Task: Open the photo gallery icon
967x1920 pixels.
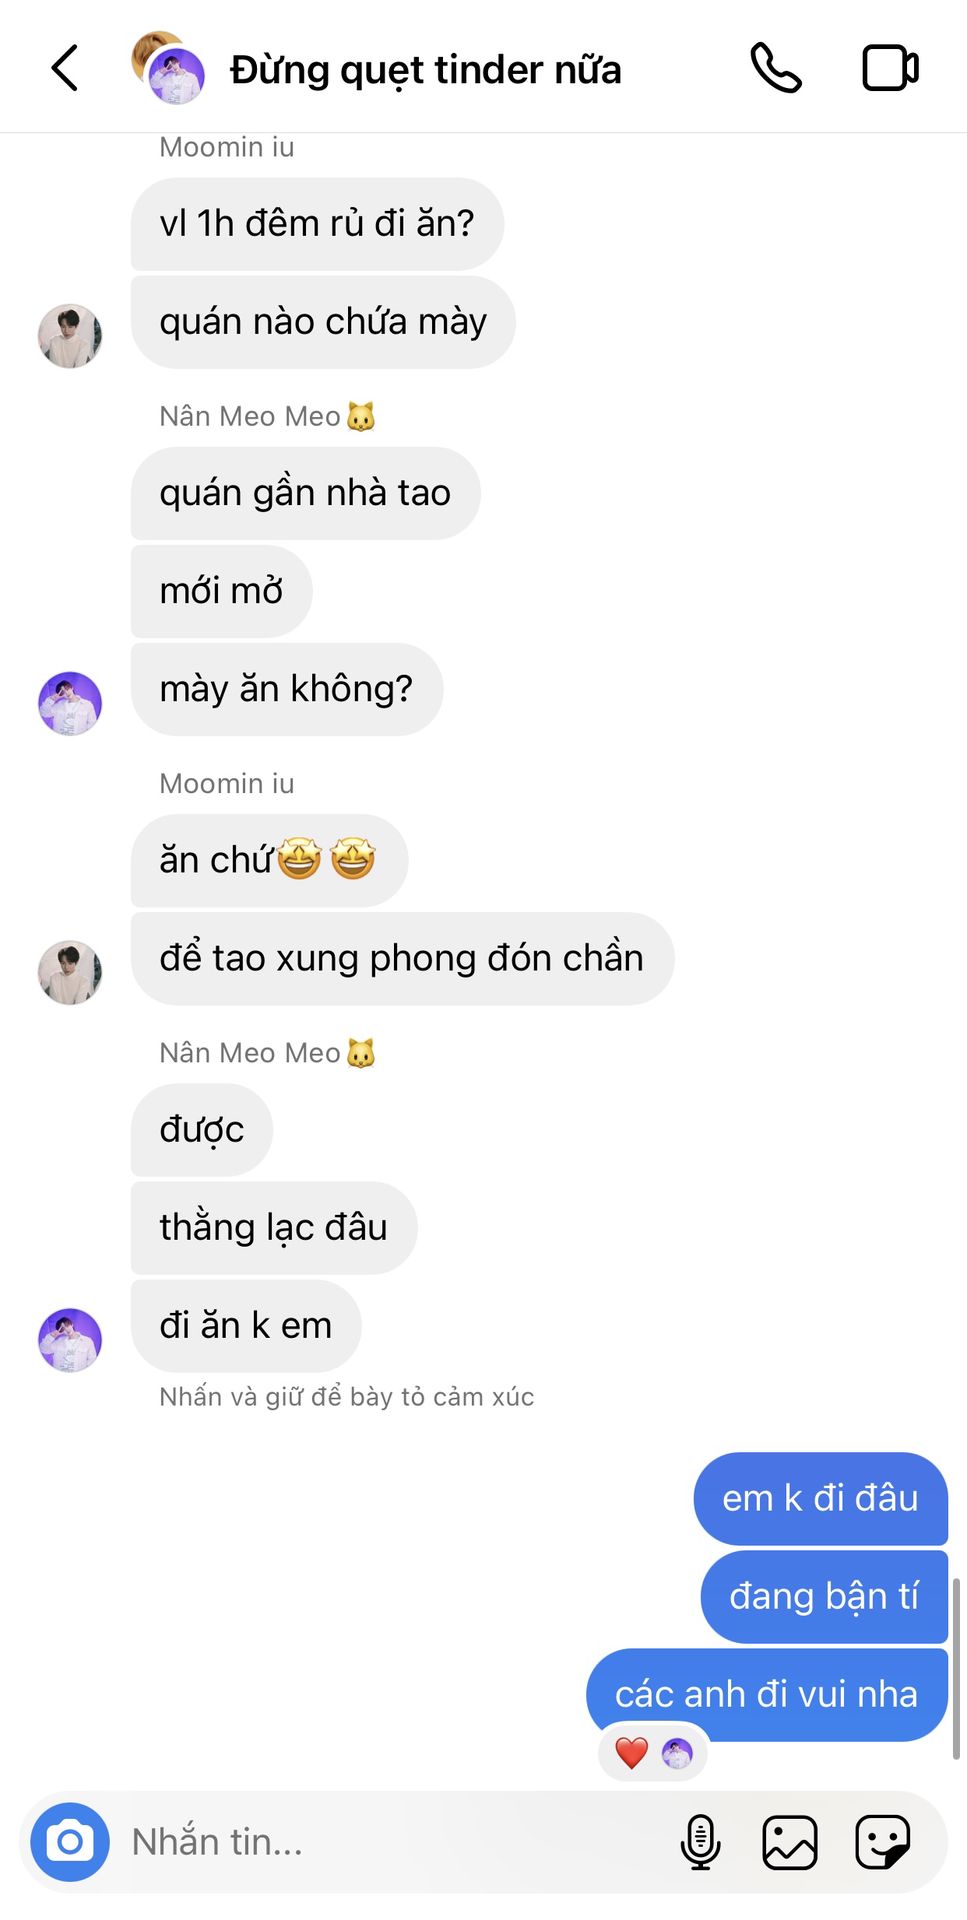Action: pos(790,1842)
